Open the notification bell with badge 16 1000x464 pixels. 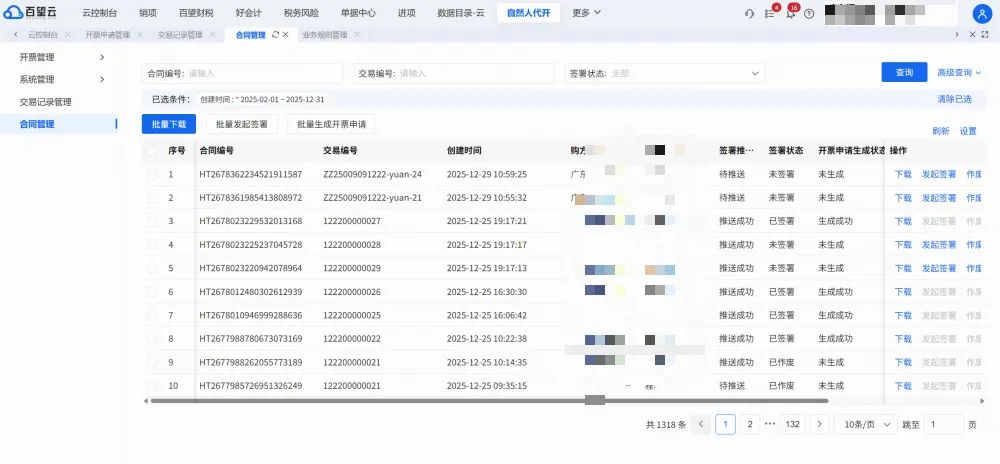pyautogui.click(x=790, y=13)
